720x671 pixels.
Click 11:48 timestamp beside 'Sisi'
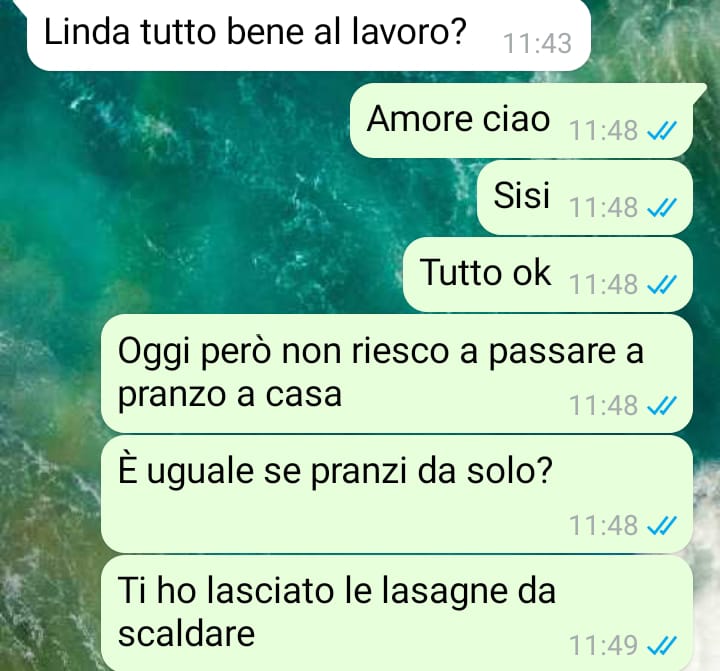click(603, 207)
